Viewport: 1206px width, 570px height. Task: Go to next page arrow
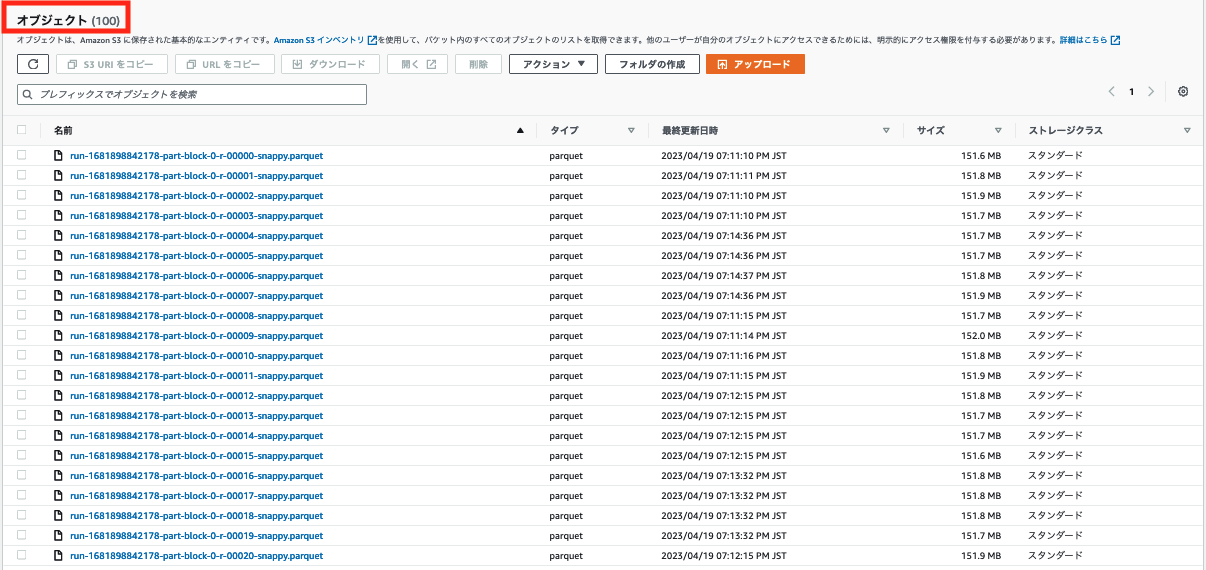tap(1151, 91)
